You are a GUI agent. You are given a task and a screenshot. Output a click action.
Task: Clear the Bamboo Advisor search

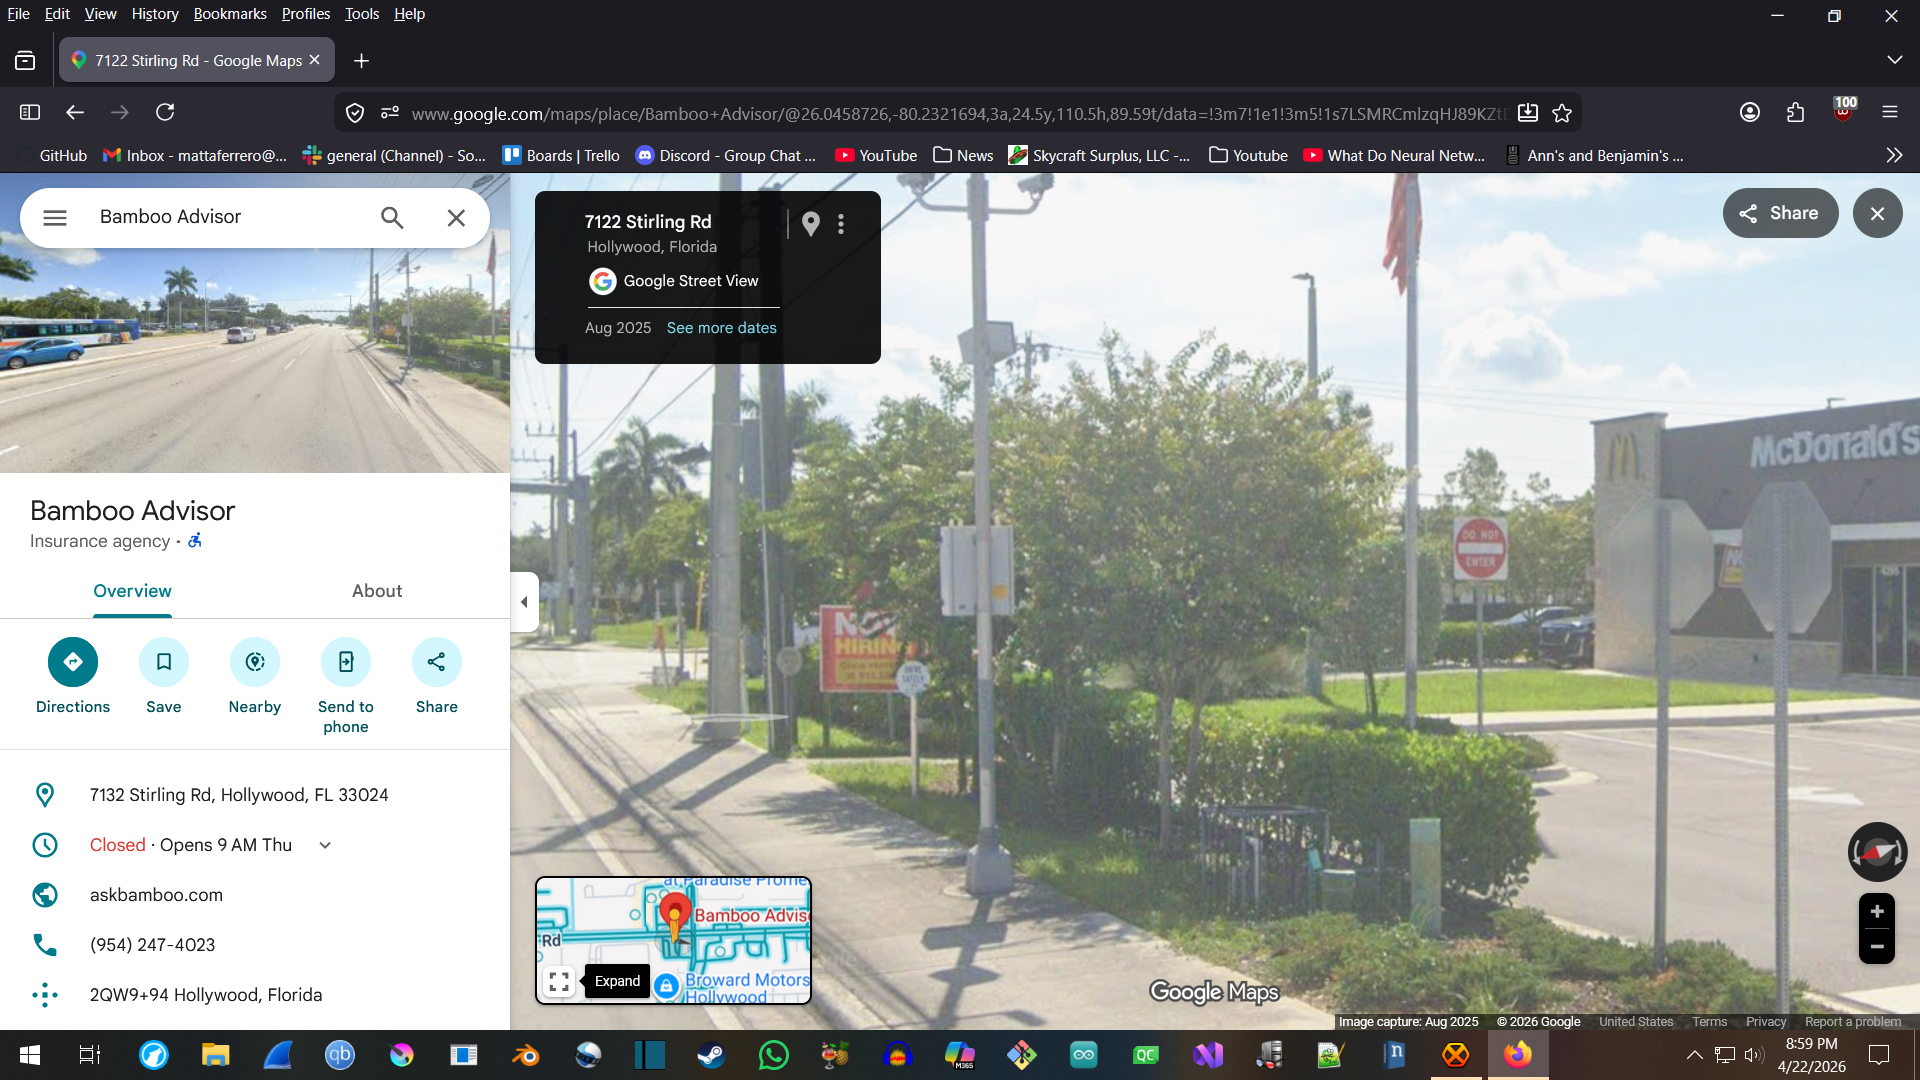pos(456,217)
